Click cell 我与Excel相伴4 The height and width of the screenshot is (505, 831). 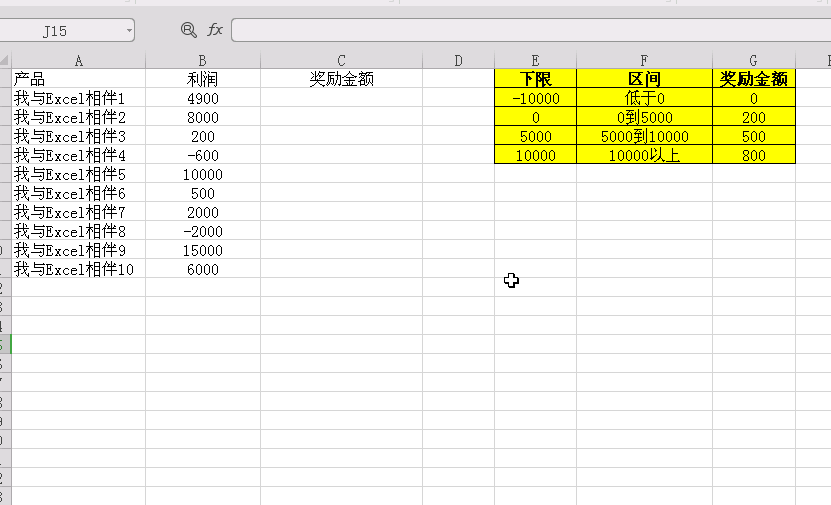pos(78,155)
